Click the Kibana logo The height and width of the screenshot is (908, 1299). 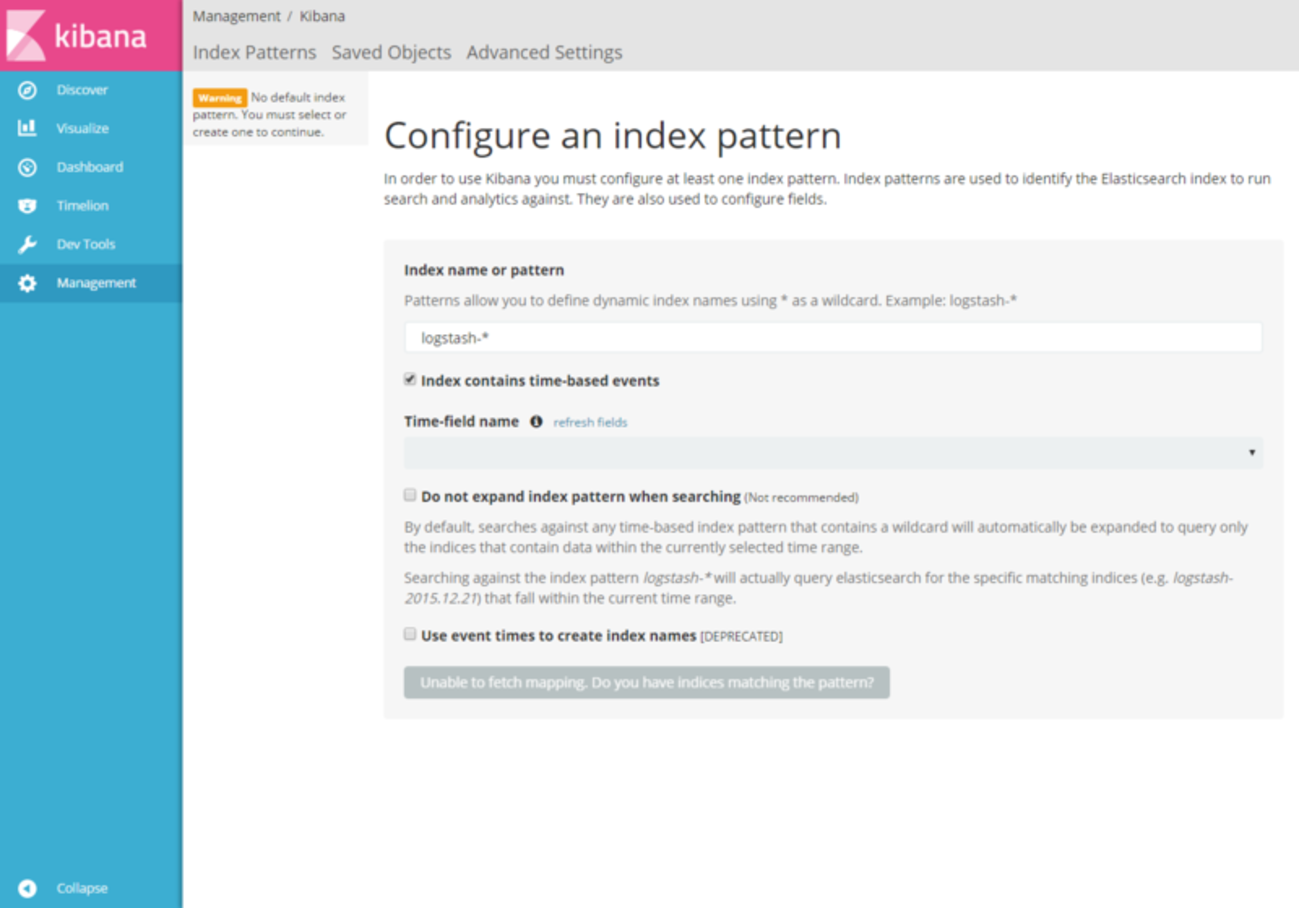pyautogui.click(x=77, y=35)
